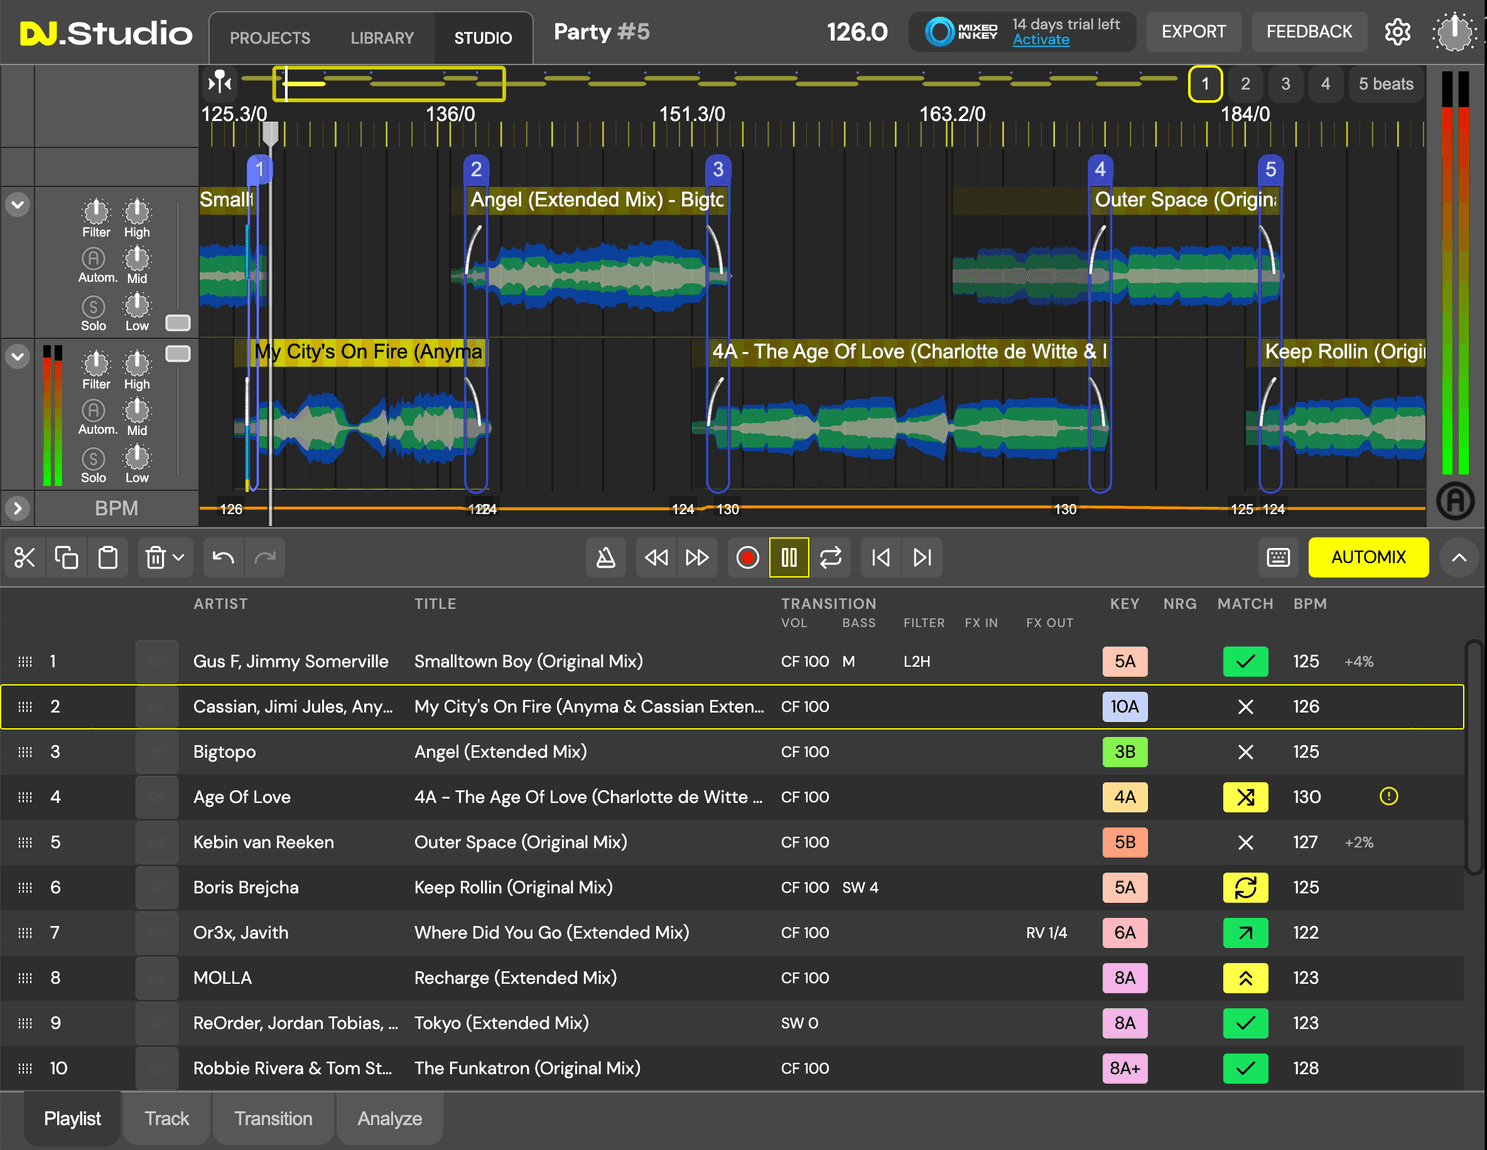Toggle the loop playback icon
Image resolution: width=1487 pixels, height=1150 pixels.
click(831, 558)
